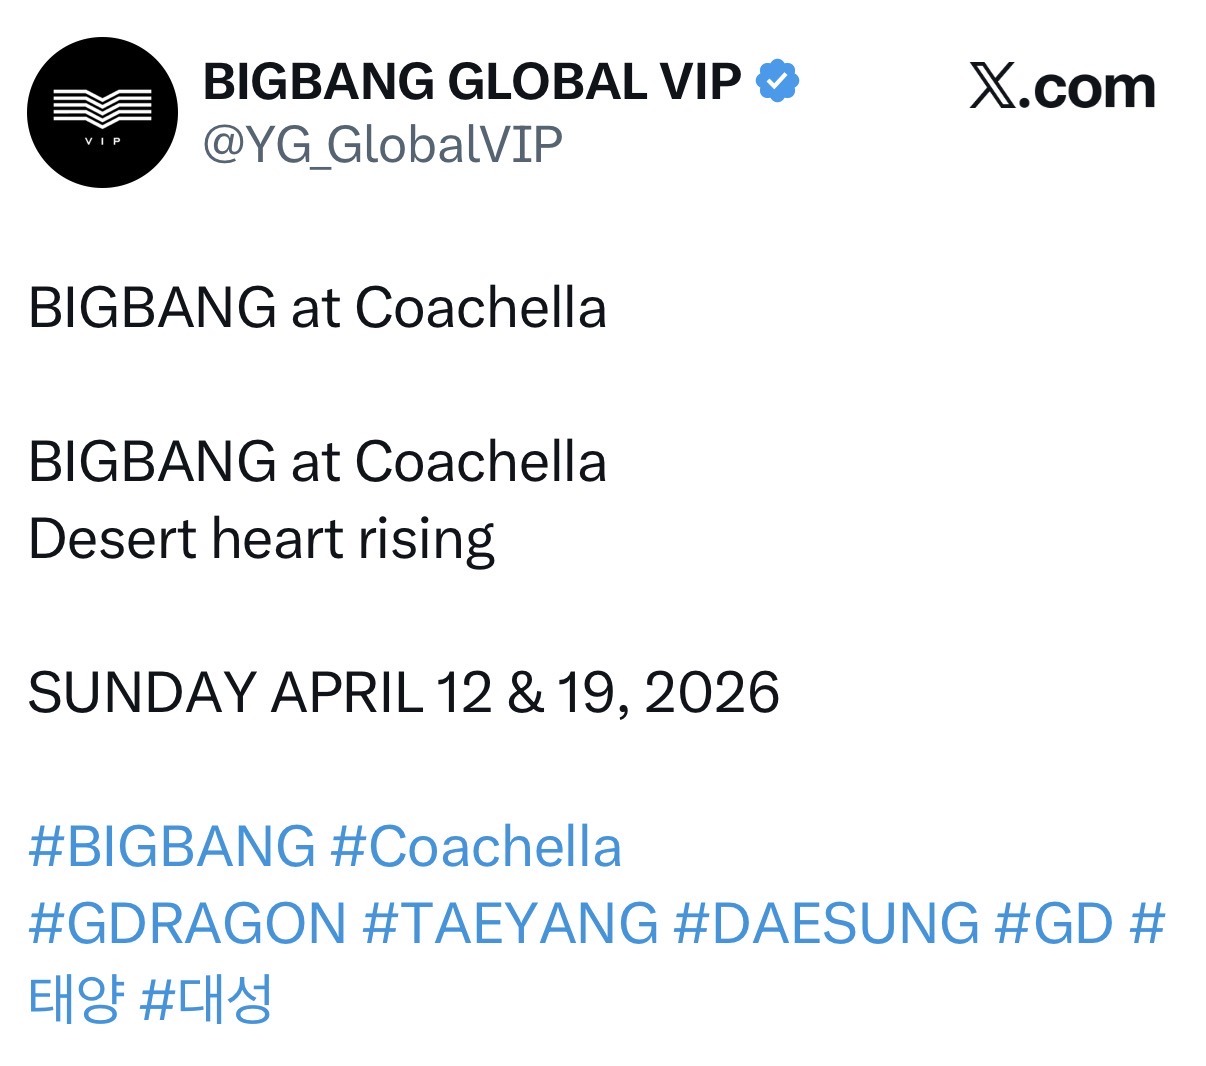Screen dimensions: 1206x1066
Task: Click the X.com logo watermark
Action: (x=1062, y=88)
